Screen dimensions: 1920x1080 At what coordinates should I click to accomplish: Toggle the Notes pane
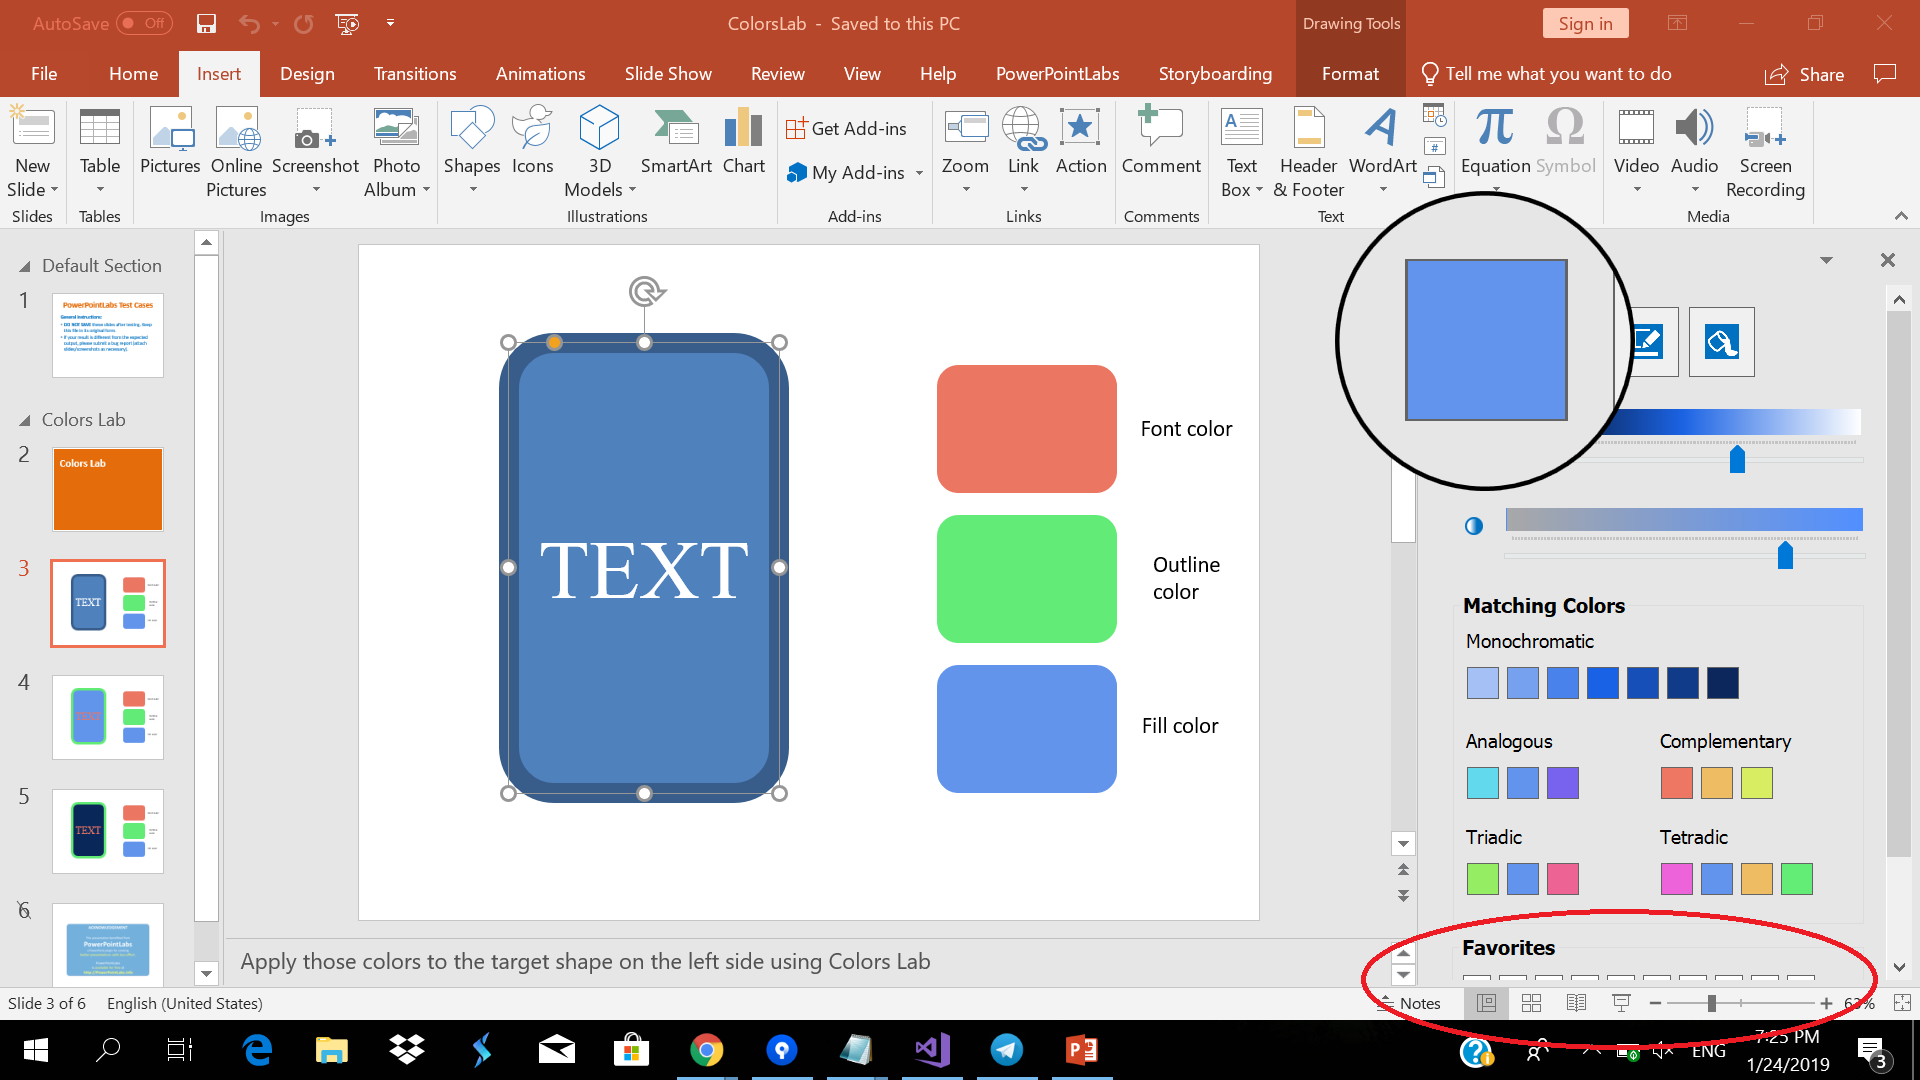(1412, 1003)
